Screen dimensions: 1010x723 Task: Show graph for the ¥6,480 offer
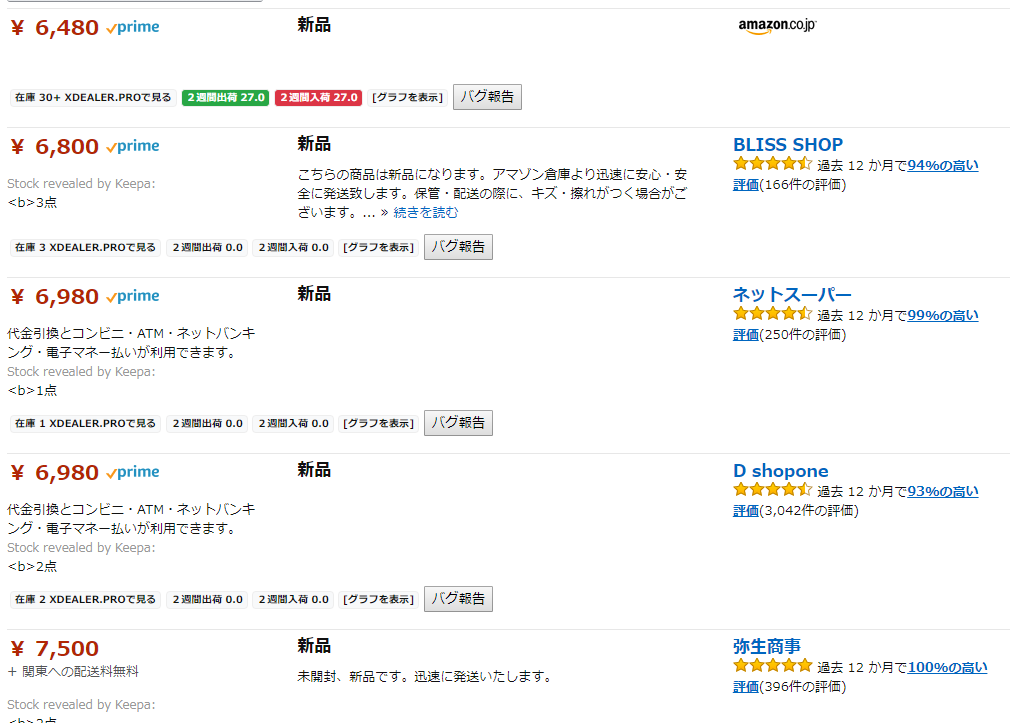click(x=407, y=97)
